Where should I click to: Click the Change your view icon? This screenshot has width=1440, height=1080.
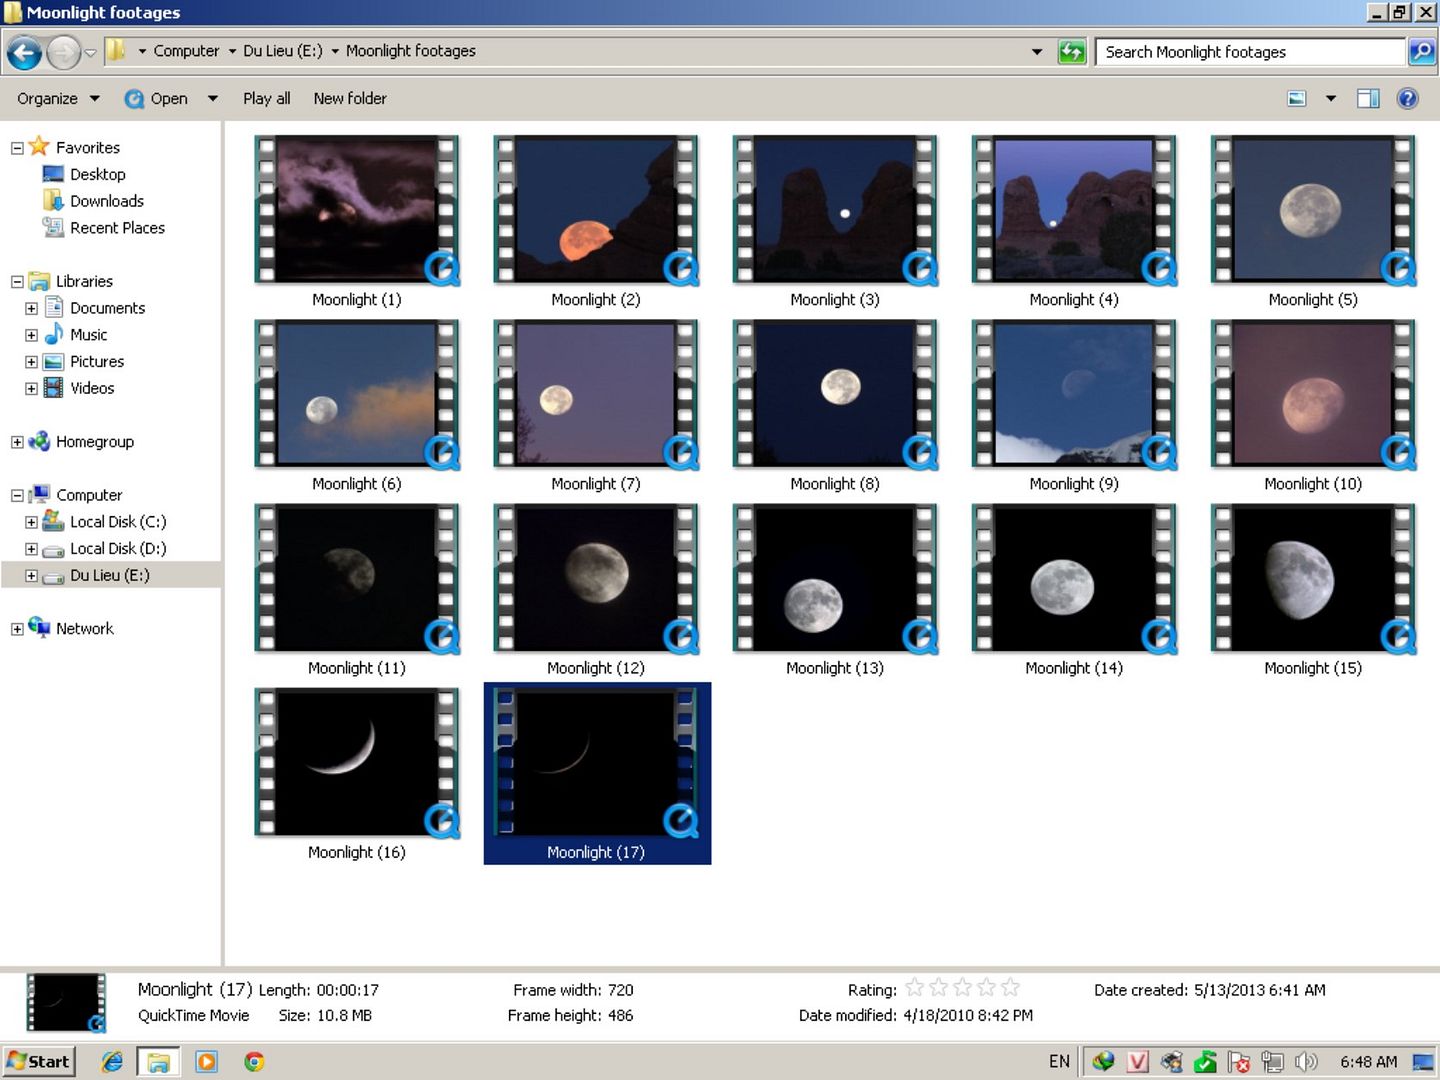(1297, 98)
